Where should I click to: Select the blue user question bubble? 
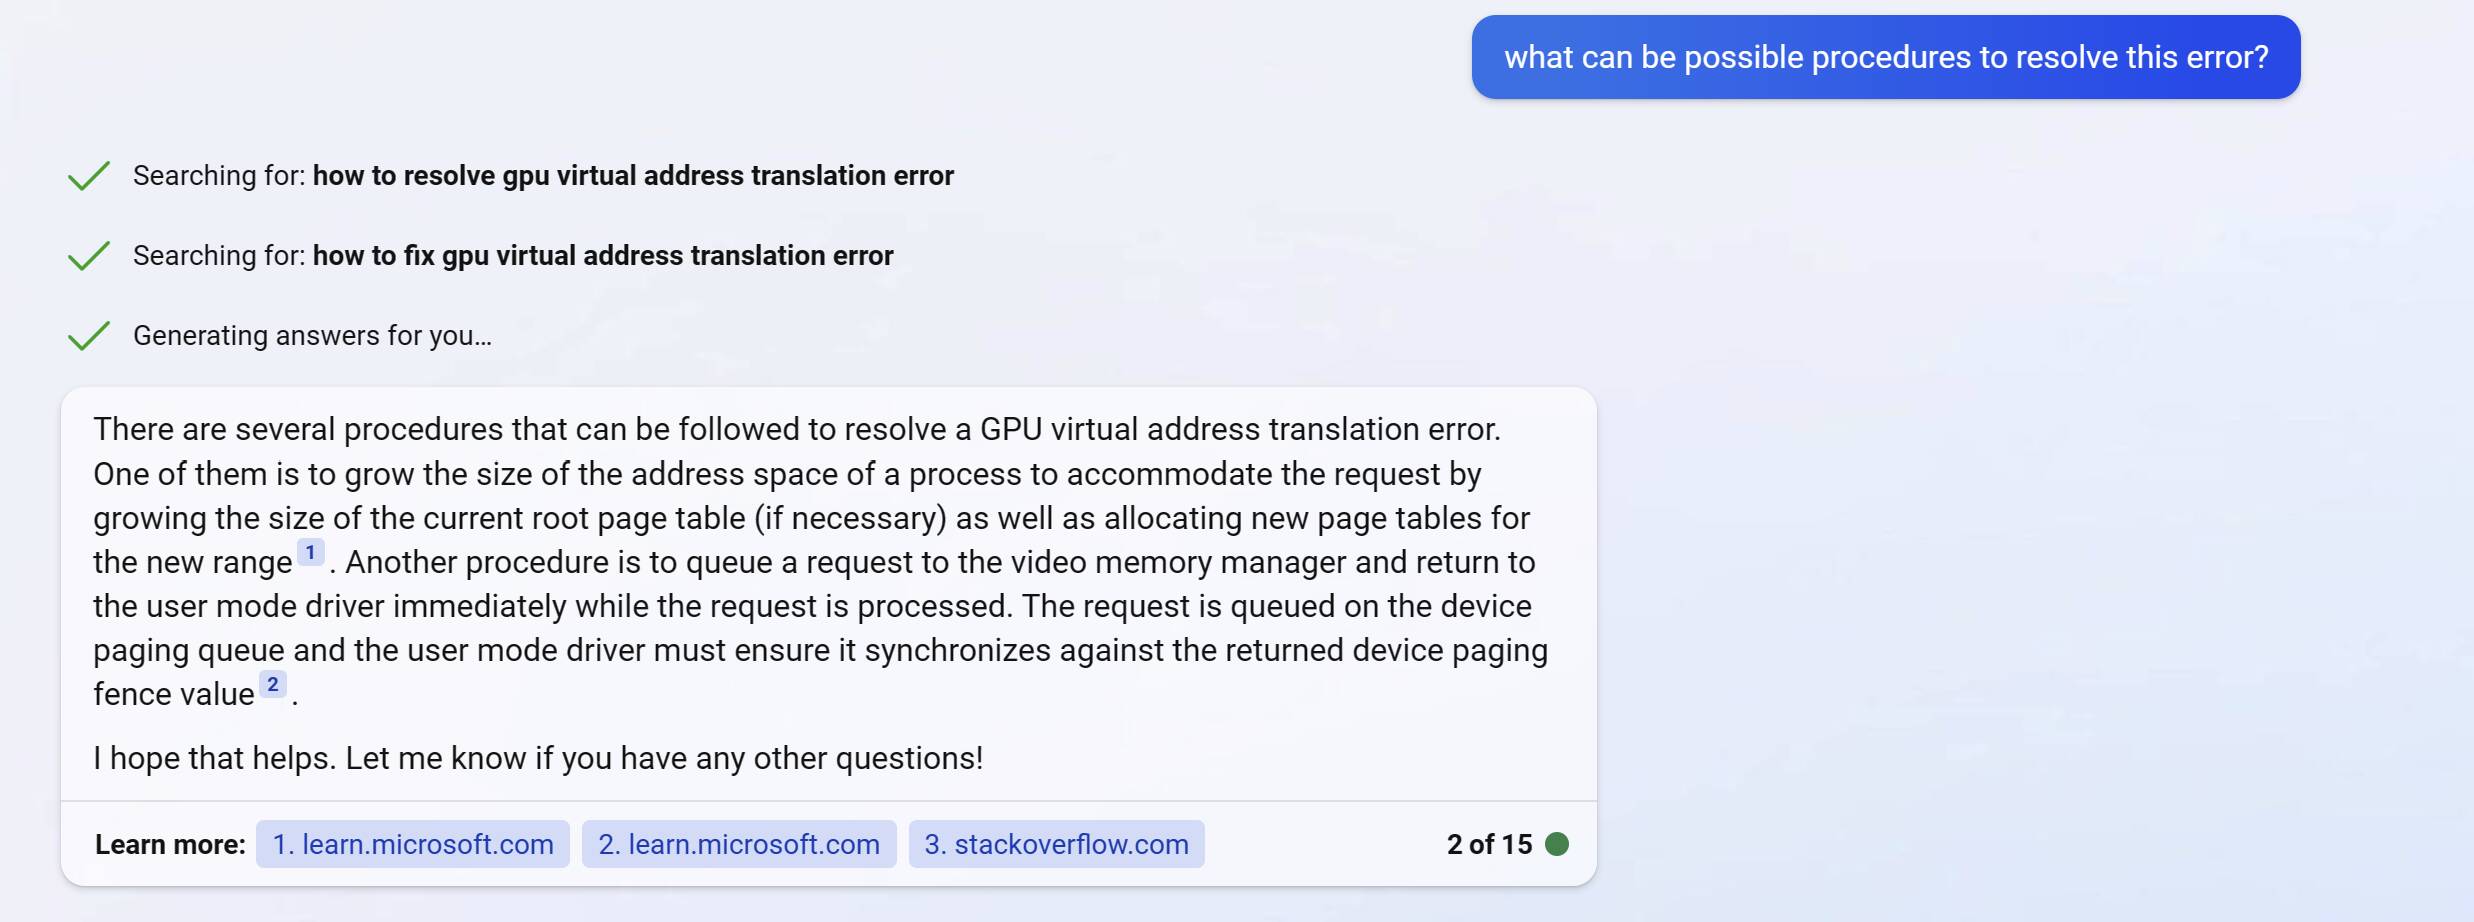(x=1885, y=57)
